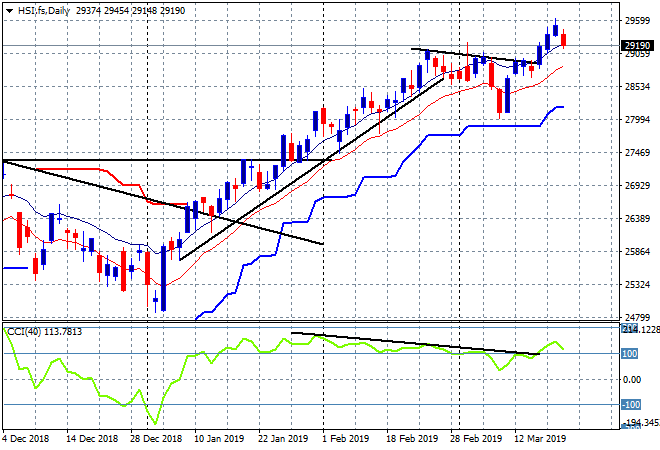This screenshot has height=450, width=660.
Task: Click the 24799 price axis label
Action: (638, 317)
